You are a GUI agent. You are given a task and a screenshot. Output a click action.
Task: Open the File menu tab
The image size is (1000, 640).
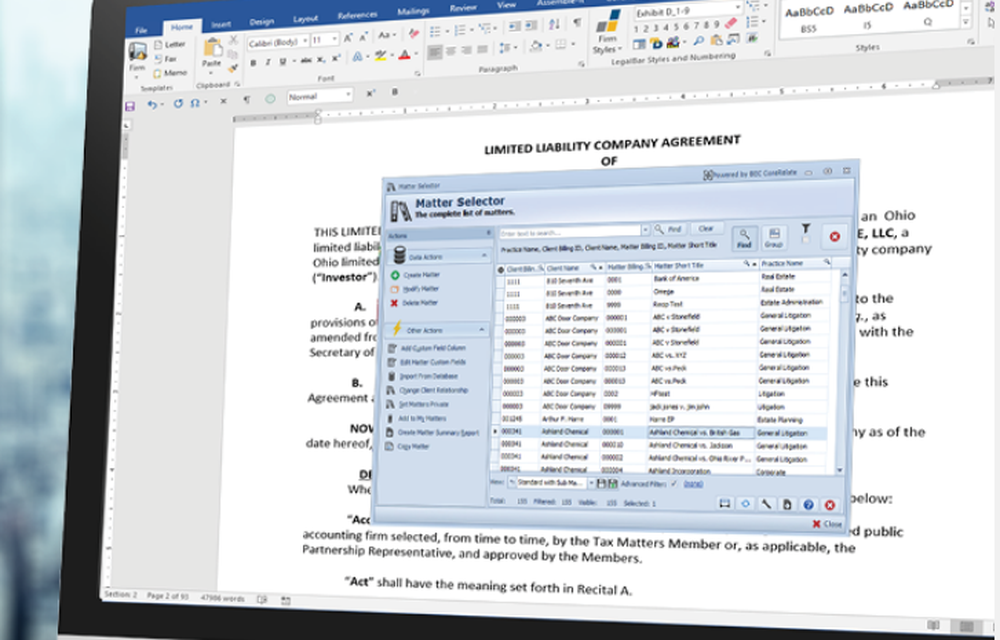[141, 30]
